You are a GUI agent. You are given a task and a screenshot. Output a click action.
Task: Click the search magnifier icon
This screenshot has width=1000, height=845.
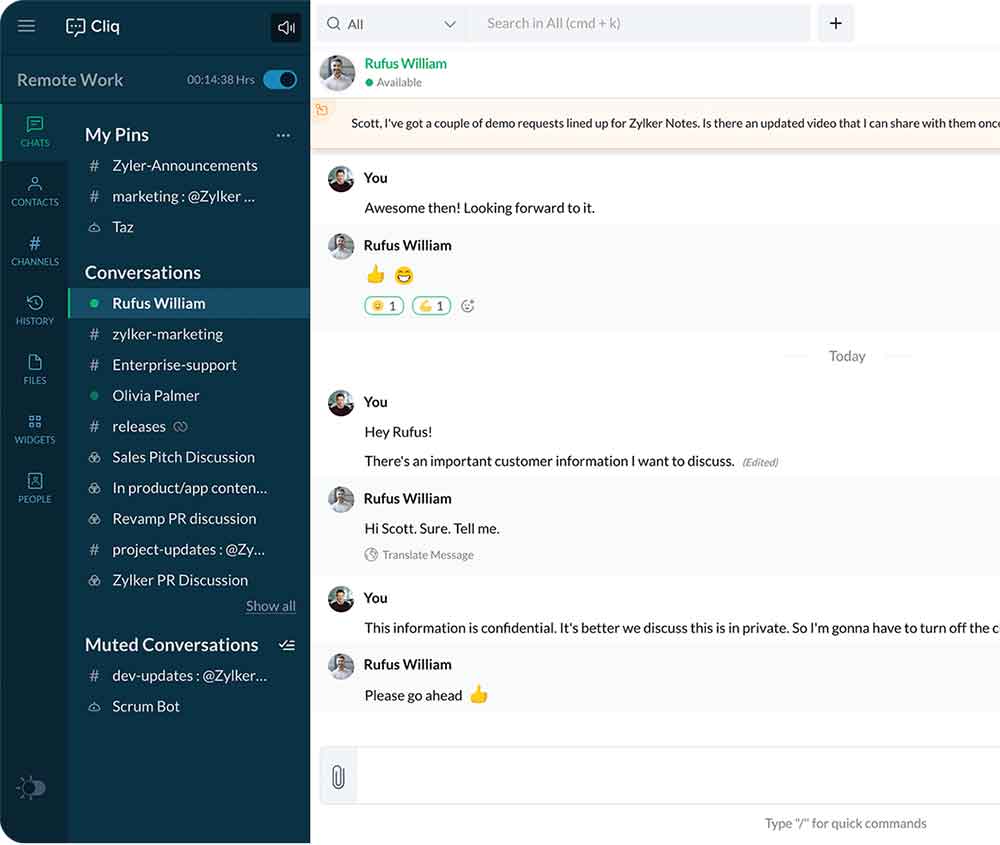click(x=333, y=24)
